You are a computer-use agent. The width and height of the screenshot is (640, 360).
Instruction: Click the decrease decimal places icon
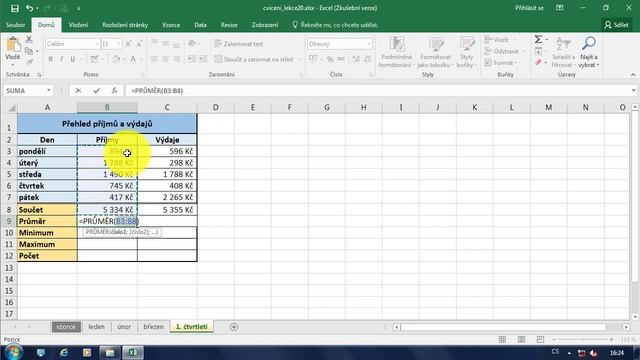point(368,59)
